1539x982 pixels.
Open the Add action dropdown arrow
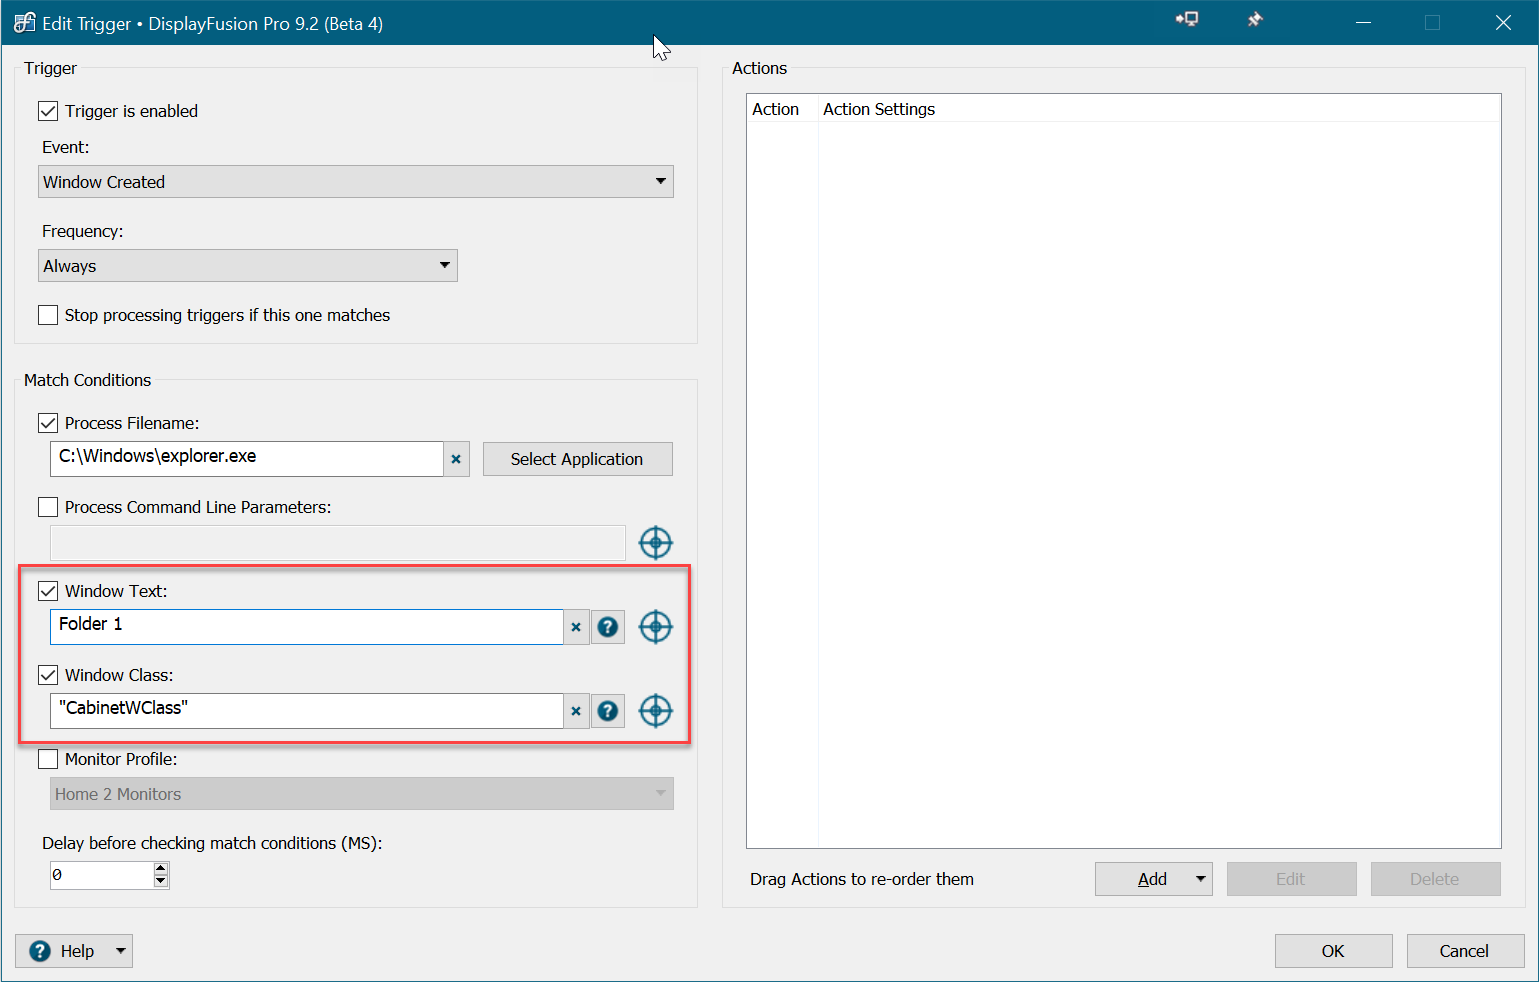[x=1200, y=879]
